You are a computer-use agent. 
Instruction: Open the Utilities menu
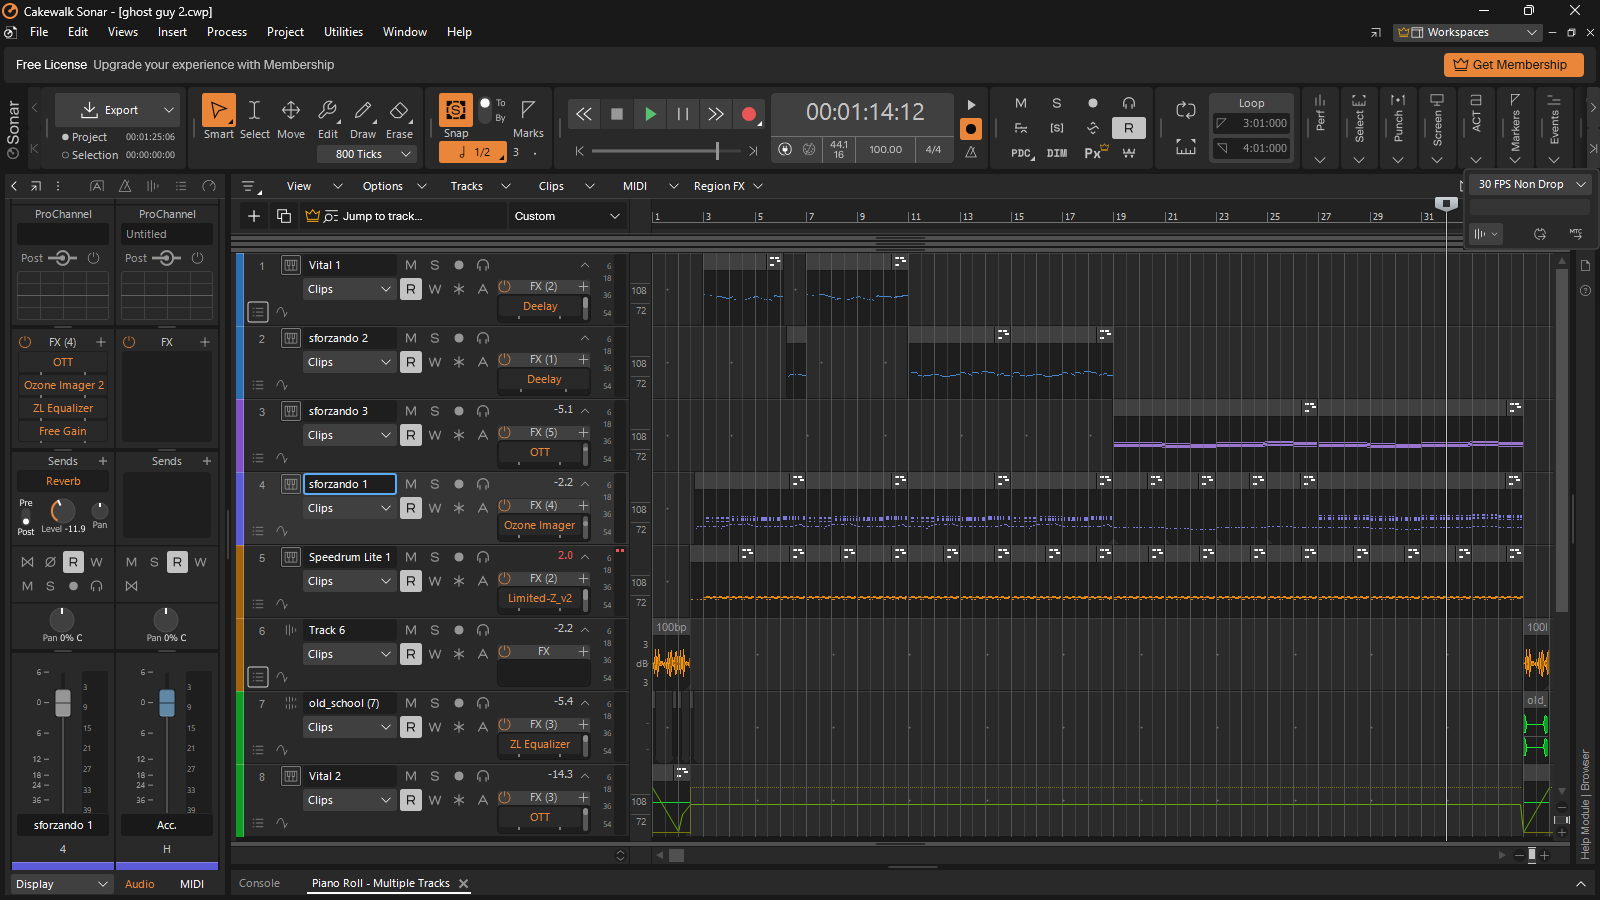point(343,32)
